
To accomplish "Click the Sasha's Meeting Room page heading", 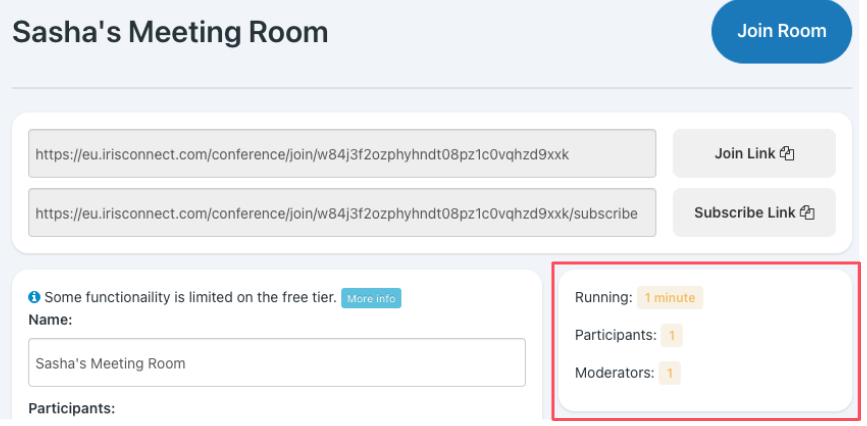I will click(170, 32).
